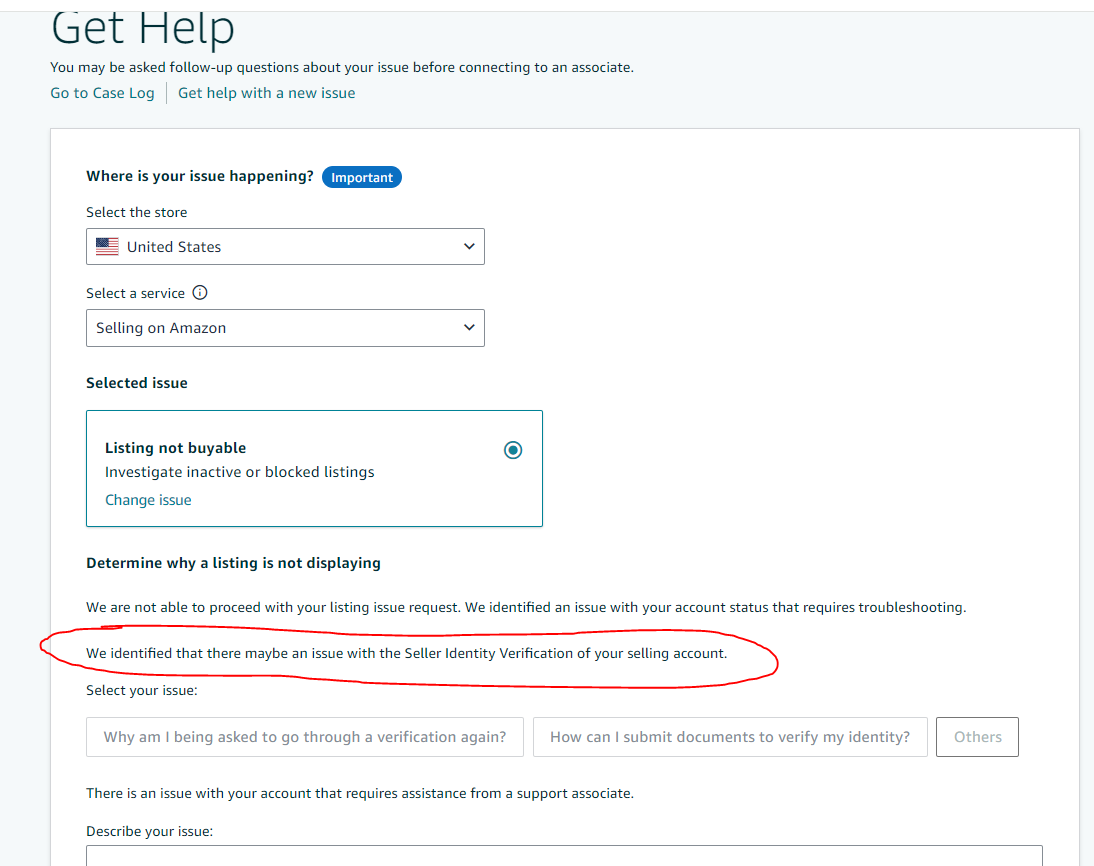Choose Why am I being asked to verify again
Viewport: 1094px width, 866px height.
tap(305, 737)
